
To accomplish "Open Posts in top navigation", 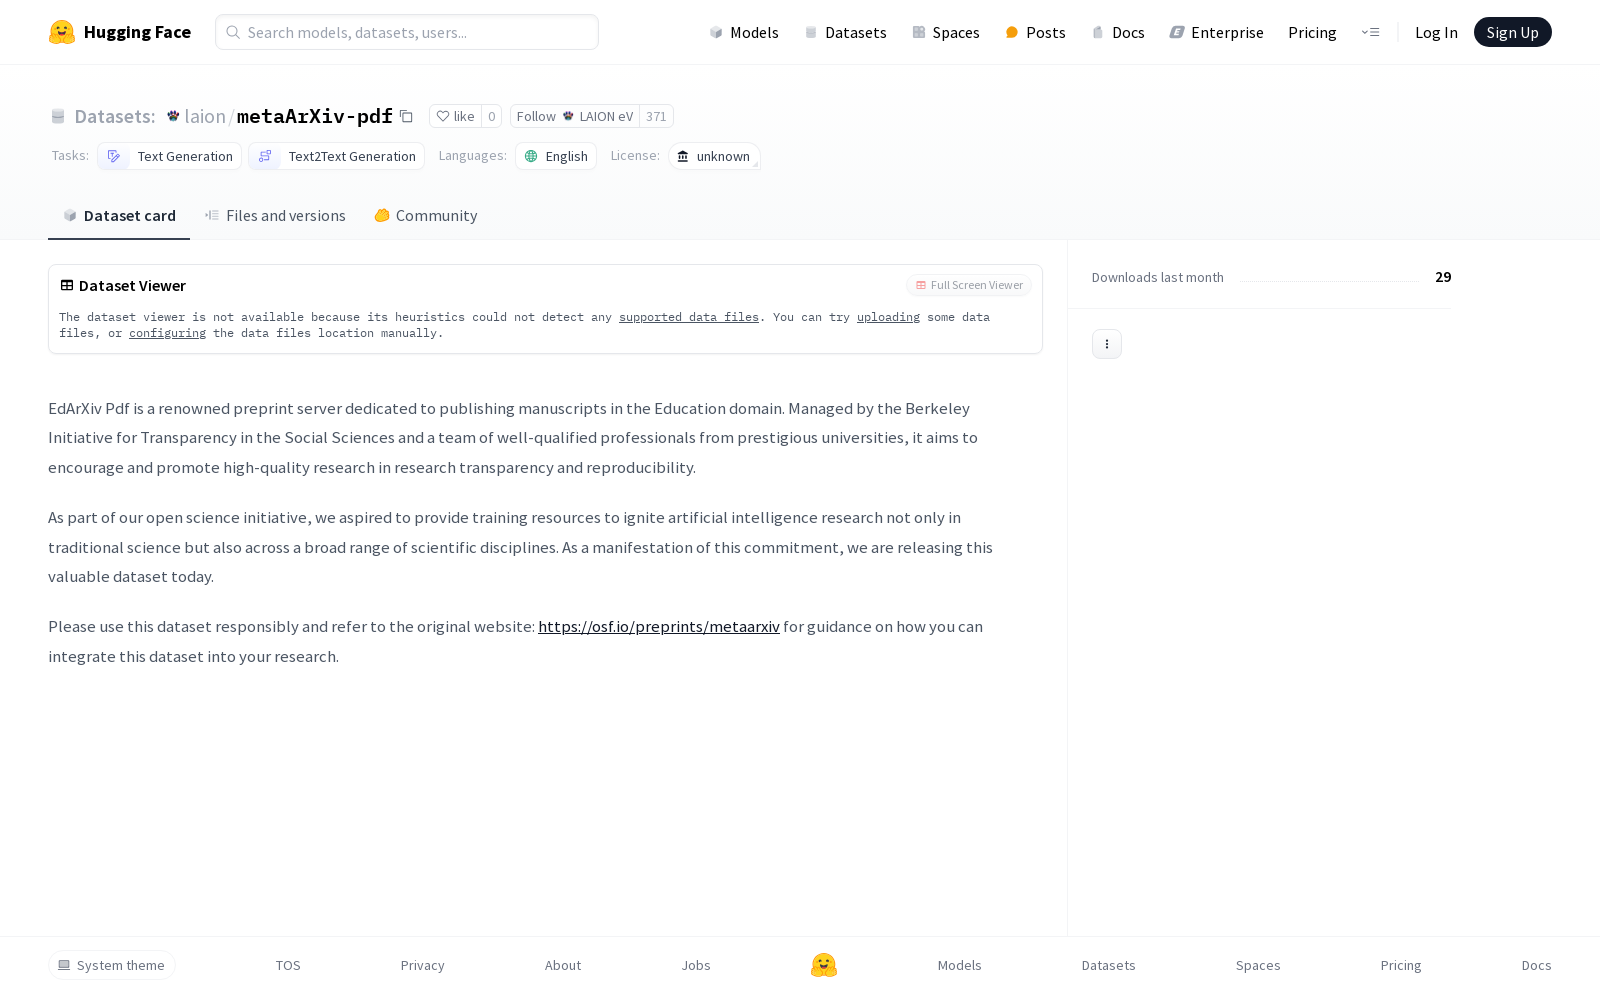I will [1036, 32].
